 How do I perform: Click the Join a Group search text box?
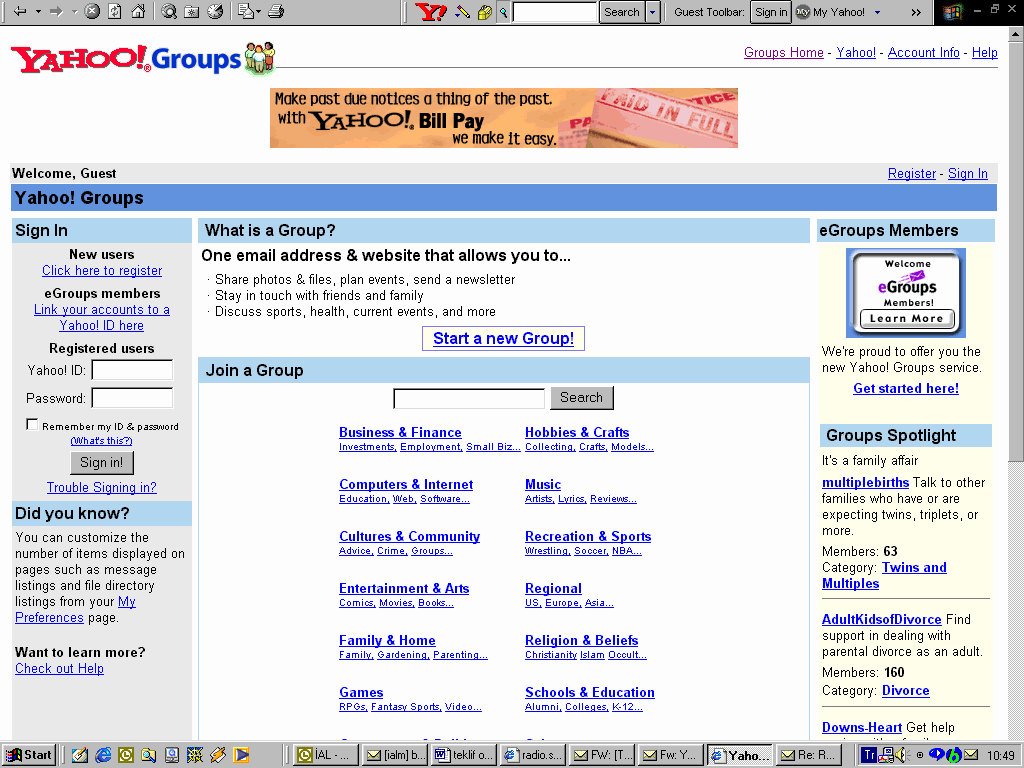pyautogui.click(x=469, y=398)
